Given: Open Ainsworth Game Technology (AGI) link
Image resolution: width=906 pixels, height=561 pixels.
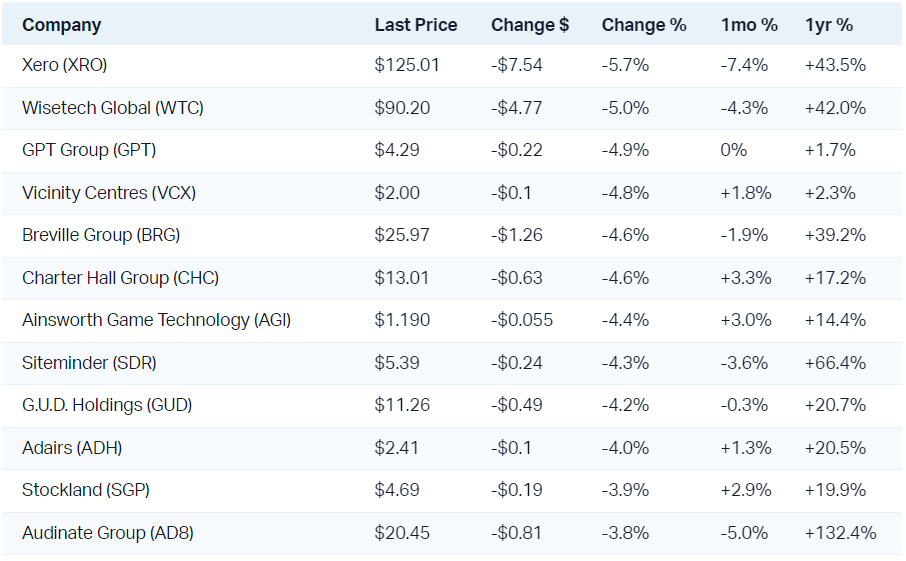Looking at the screenshot, I should pyautogui.click(x=156, y=320).
